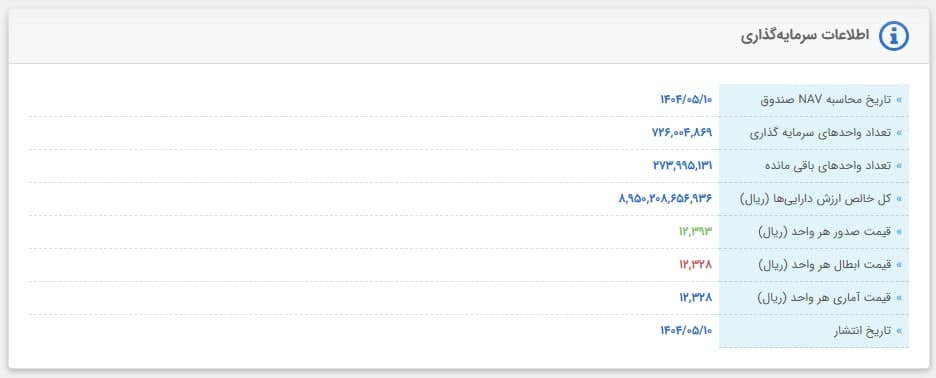936x378 pixels.
Task: Click the chevron beside تاریخ انتشار
Action: coord(899,330)
